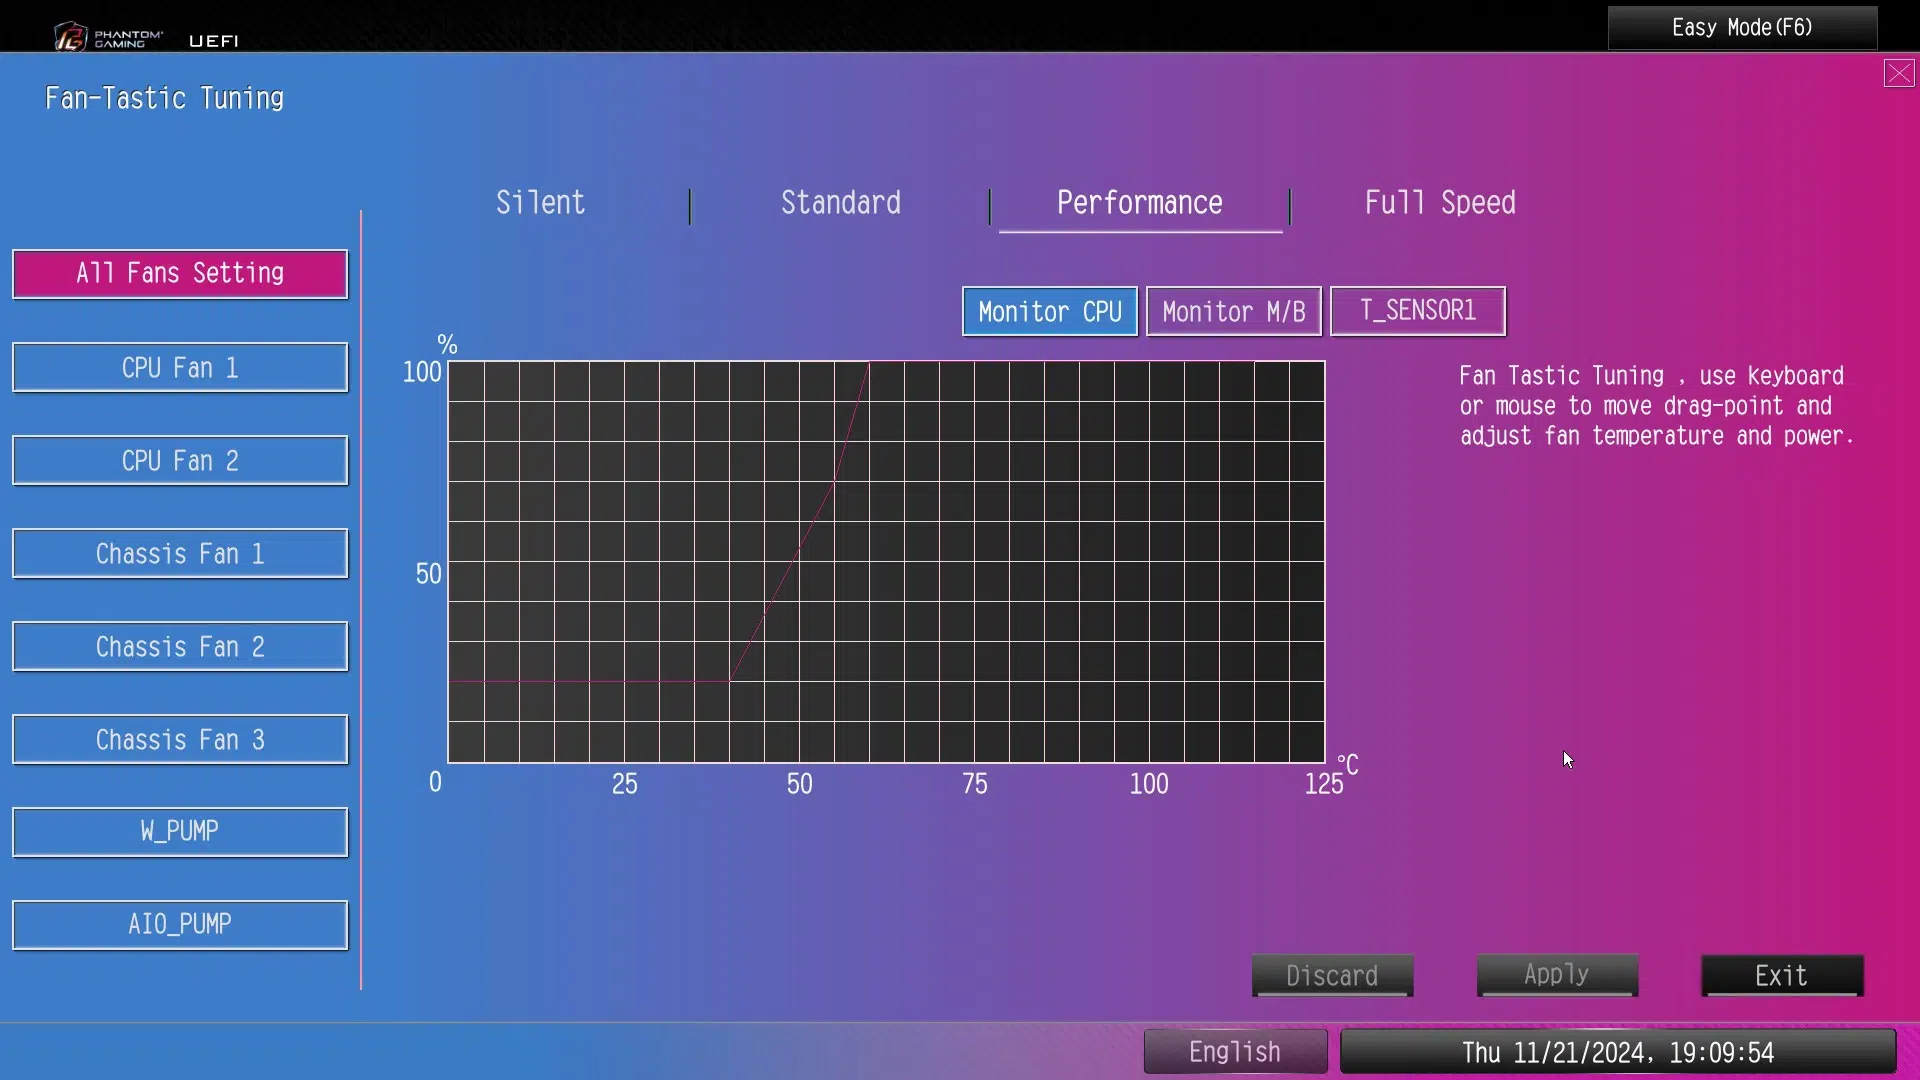Select the Performance fan profile
The height and width of the screenshot is (1080, 1920).
(1140, 203)
